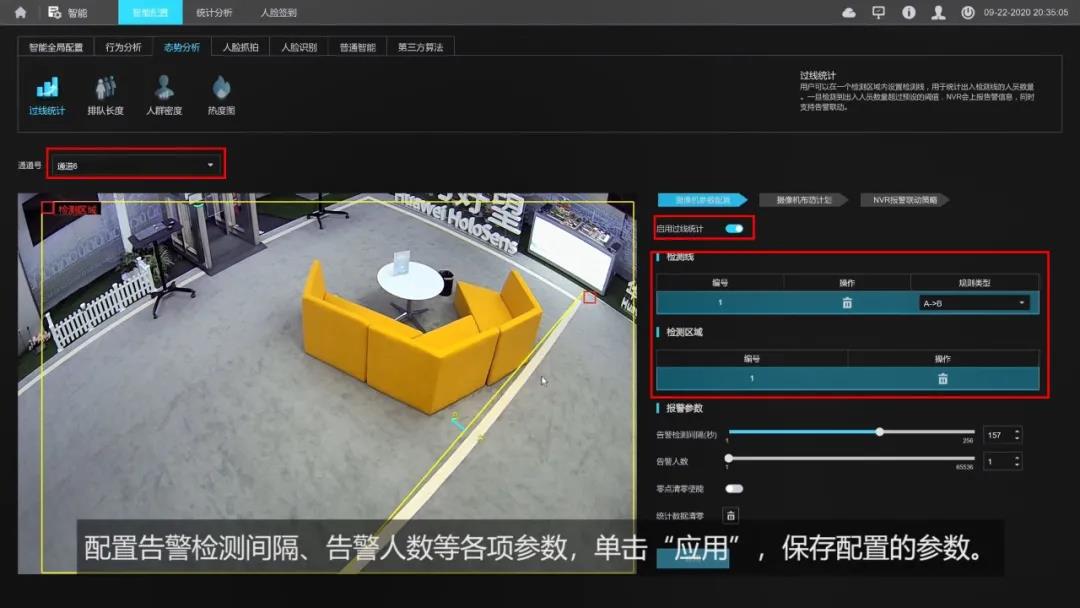Screen dimensions: 1080x608
Task: Click the home icon in top bar
Action: [20, 13]
